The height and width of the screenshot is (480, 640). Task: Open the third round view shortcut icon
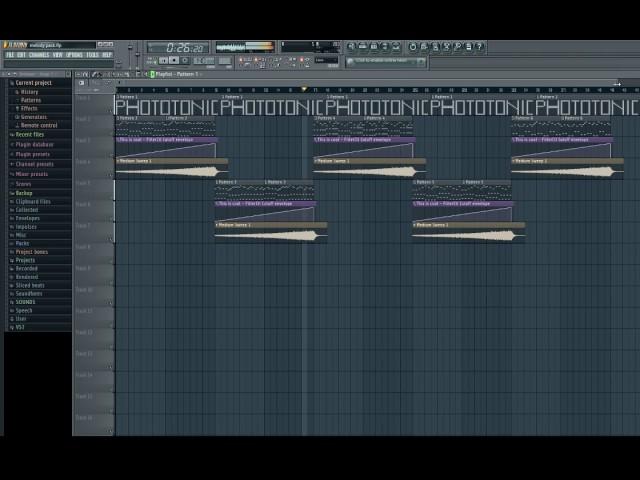373,47
